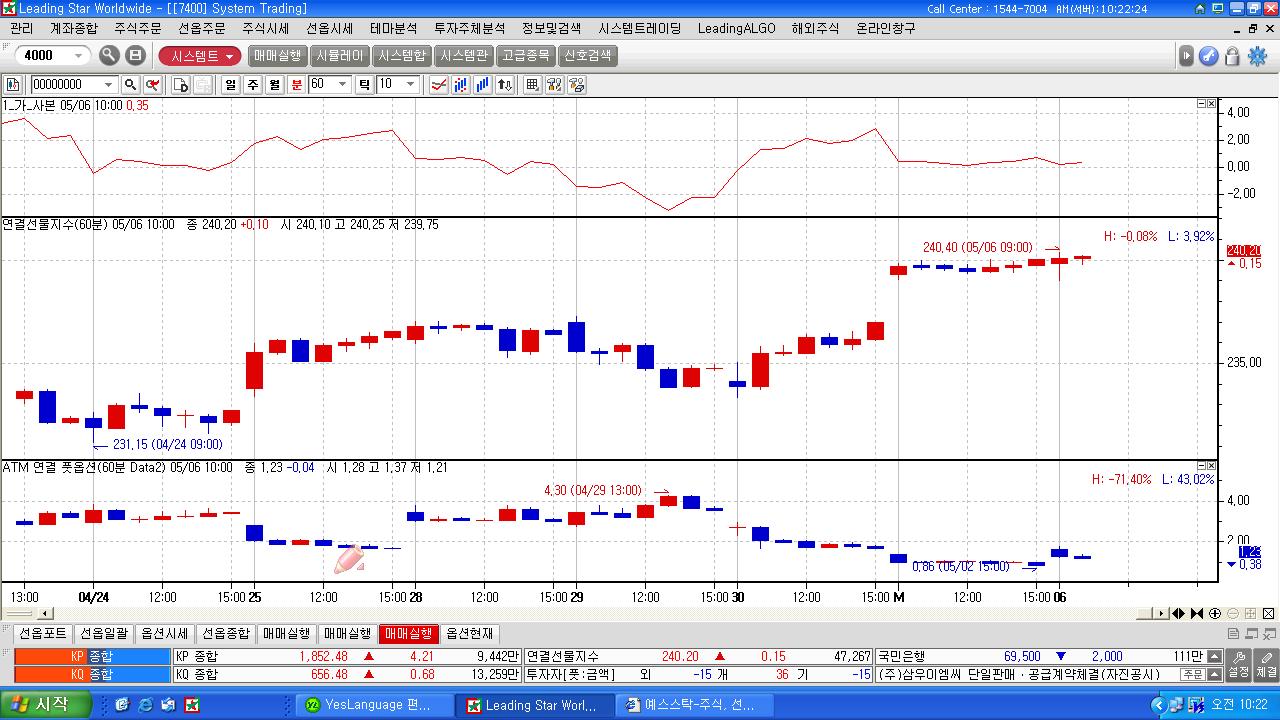Select the 틱 (tick) period toggle

coord(364,85)
